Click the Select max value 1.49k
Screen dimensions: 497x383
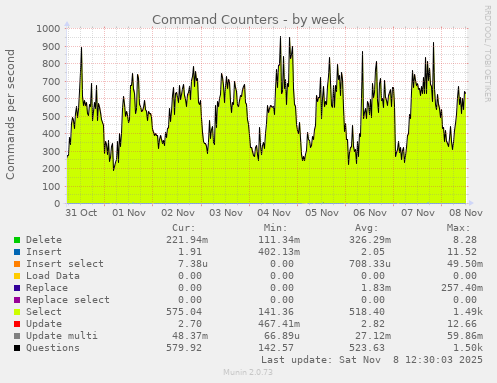point(468,312)
